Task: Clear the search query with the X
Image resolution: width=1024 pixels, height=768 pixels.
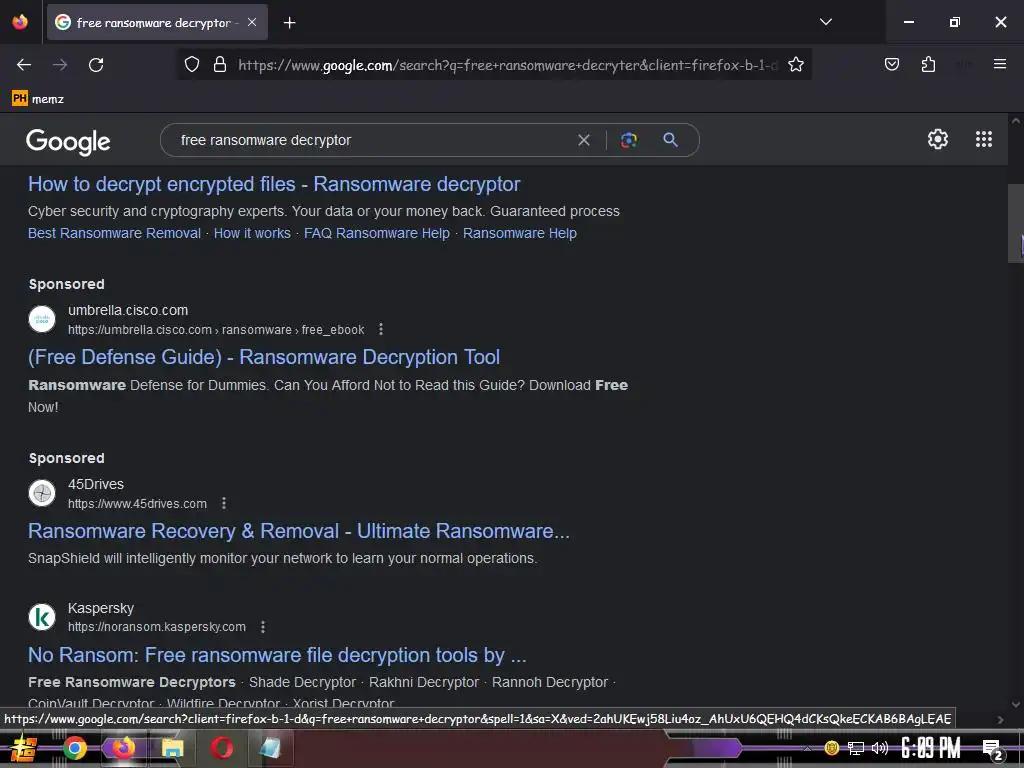Action: pos(584,140)
